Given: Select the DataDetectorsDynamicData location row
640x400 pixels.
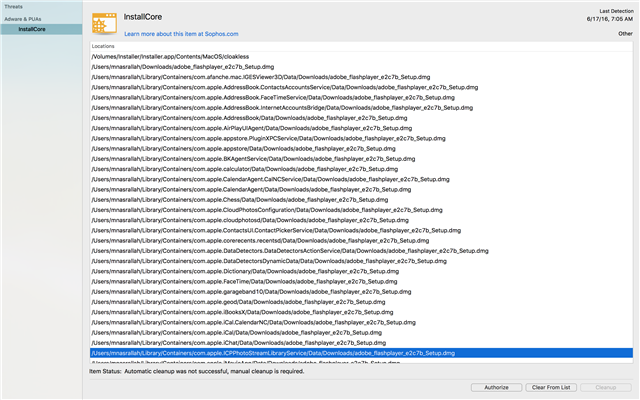Looking at the screenshot, I should [361, 261].
